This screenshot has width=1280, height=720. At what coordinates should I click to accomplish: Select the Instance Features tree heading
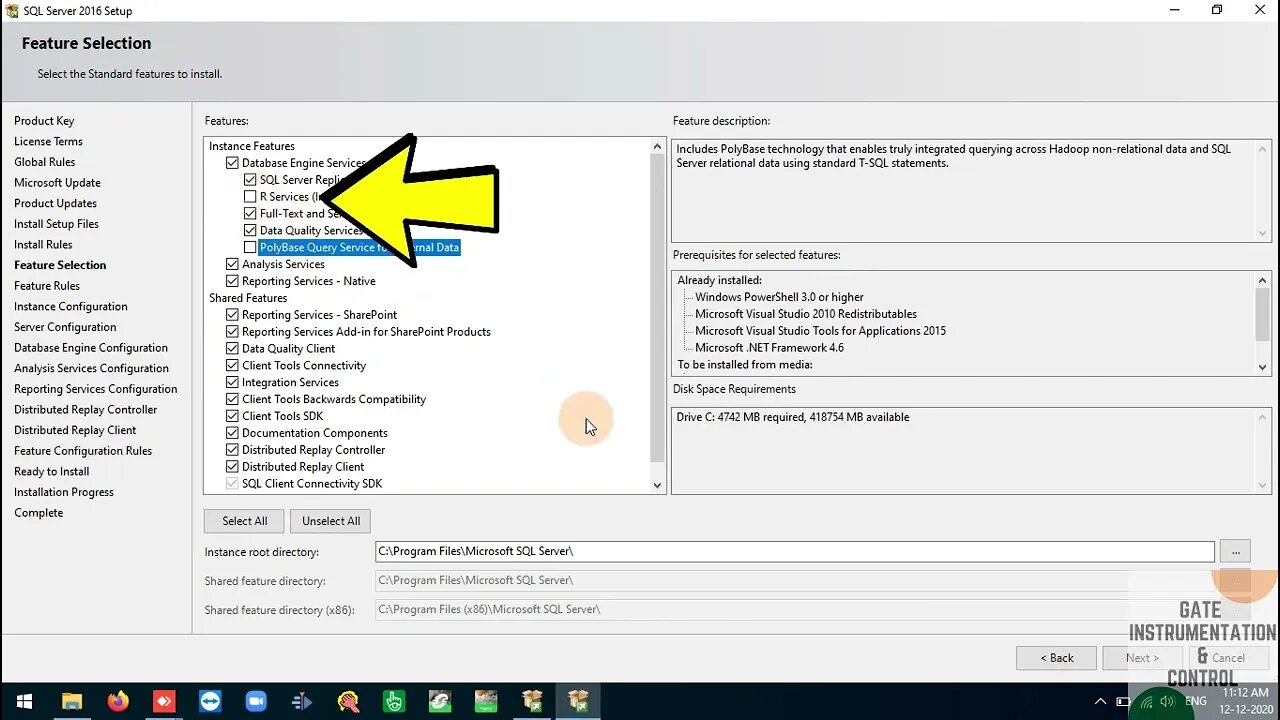(252, 146)
